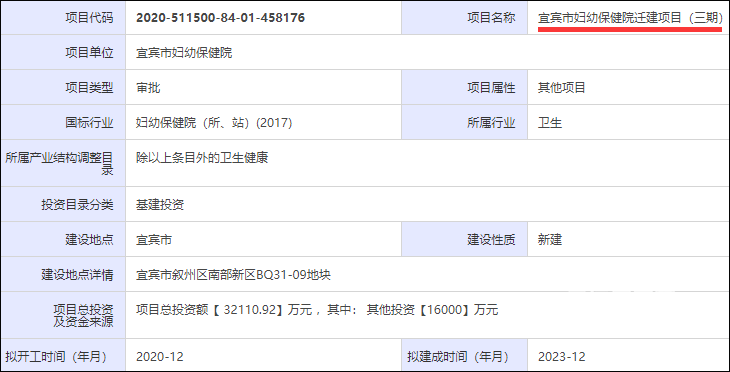730x372 pixels.
Task: Click the planned completion date 2023-12
Action: click(561, 357)
